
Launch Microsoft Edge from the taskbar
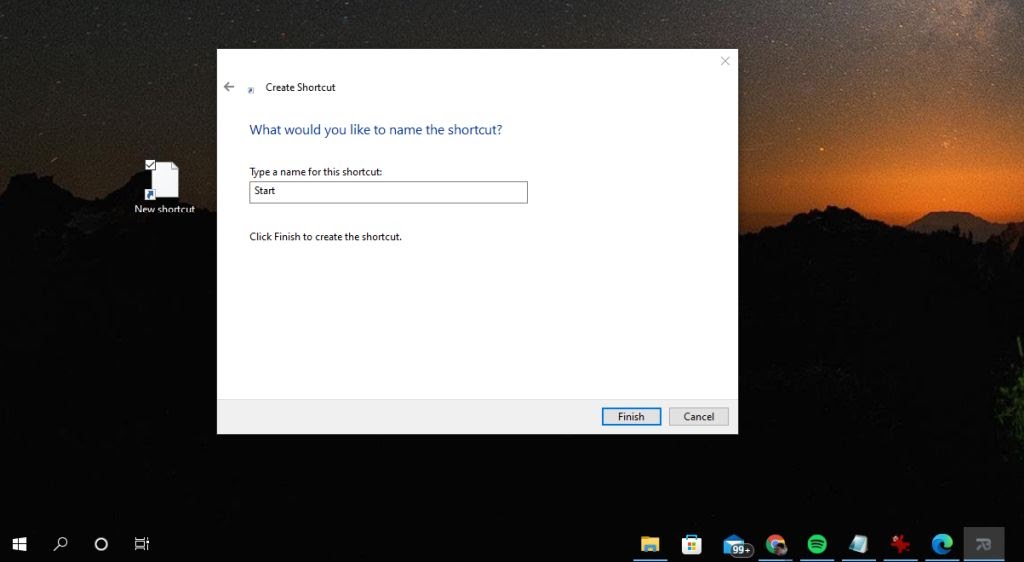click(x=942, y=544)
